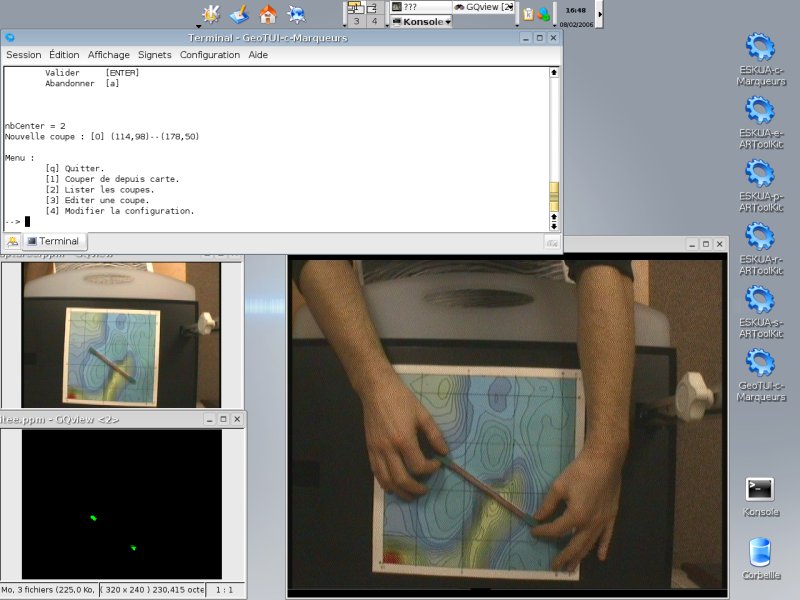Click '[q] Quitter.' line in Terminal
This screenshot has height=600, width=800.
(74, 168)
